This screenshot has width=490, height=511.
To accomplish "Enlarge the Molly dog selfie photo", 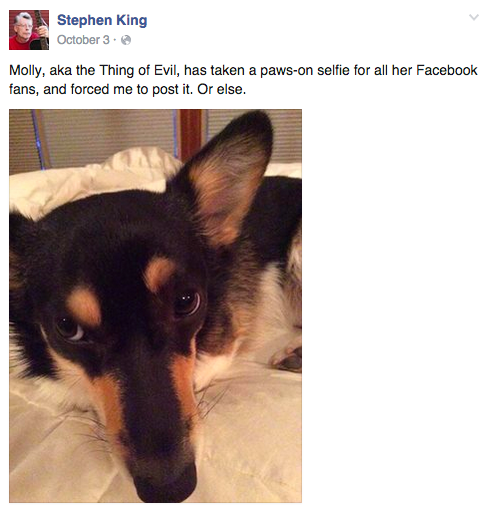I will coord(155,306).
